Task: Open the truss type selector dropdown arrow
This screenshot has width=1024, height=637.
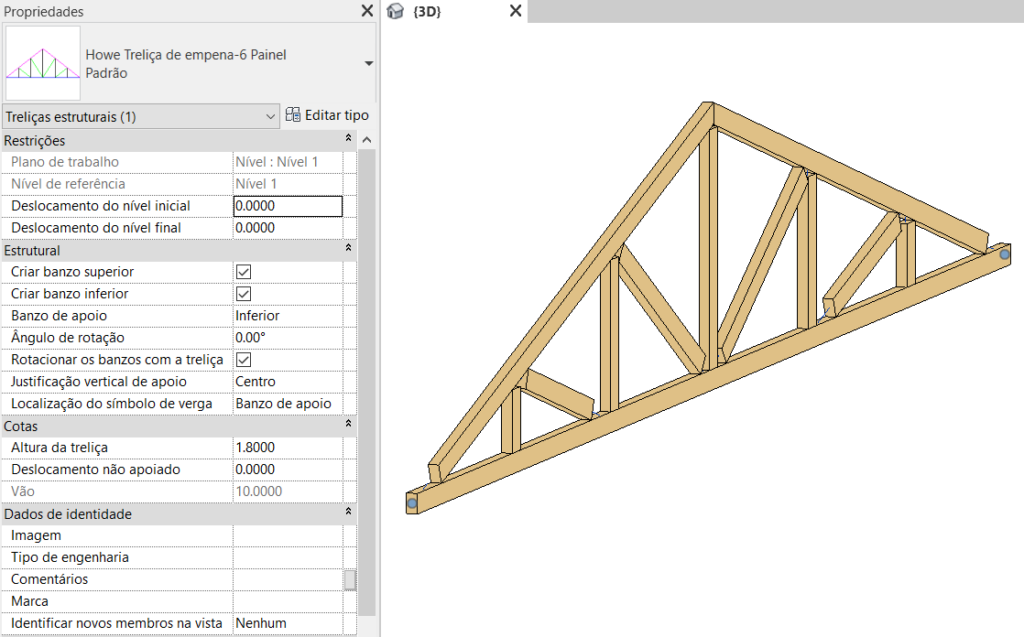Action: (x=368, y=63)
